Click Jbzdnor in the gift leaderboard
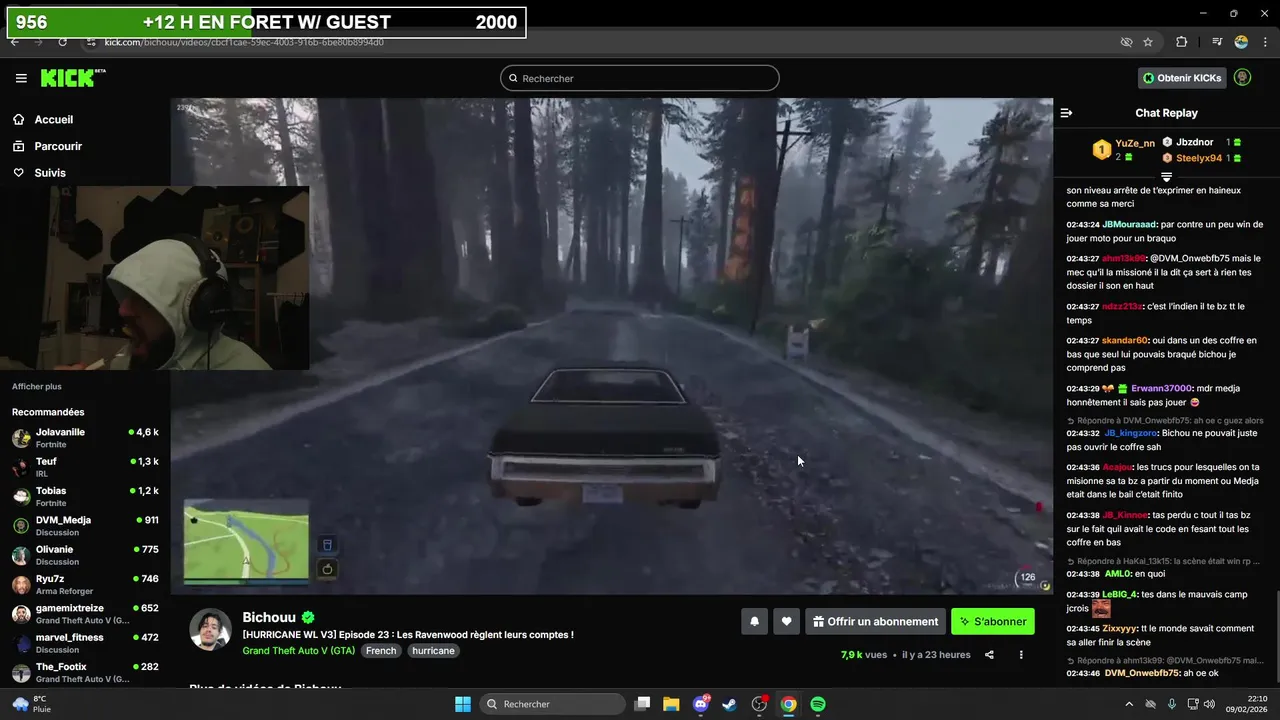Screen dimensions: 1280x720 [x=1194, y=142]
